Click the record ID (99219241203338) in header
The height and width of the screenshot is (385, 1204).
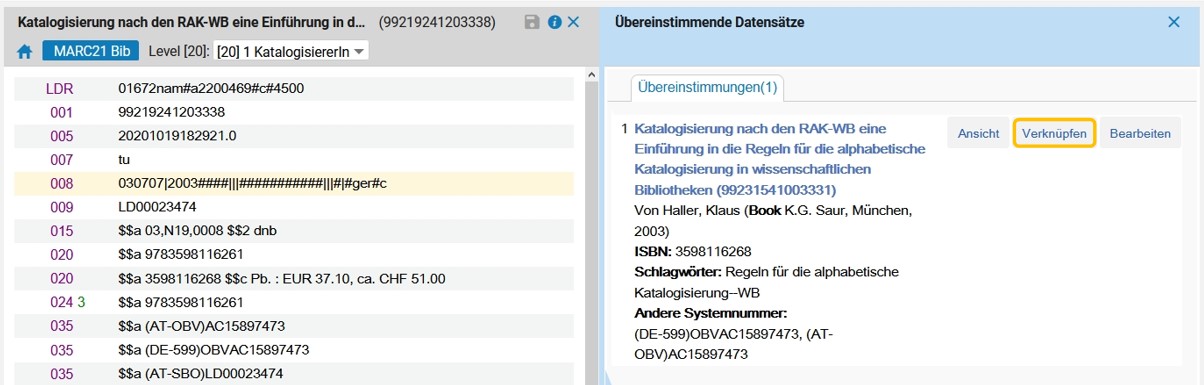click(436, 21)
